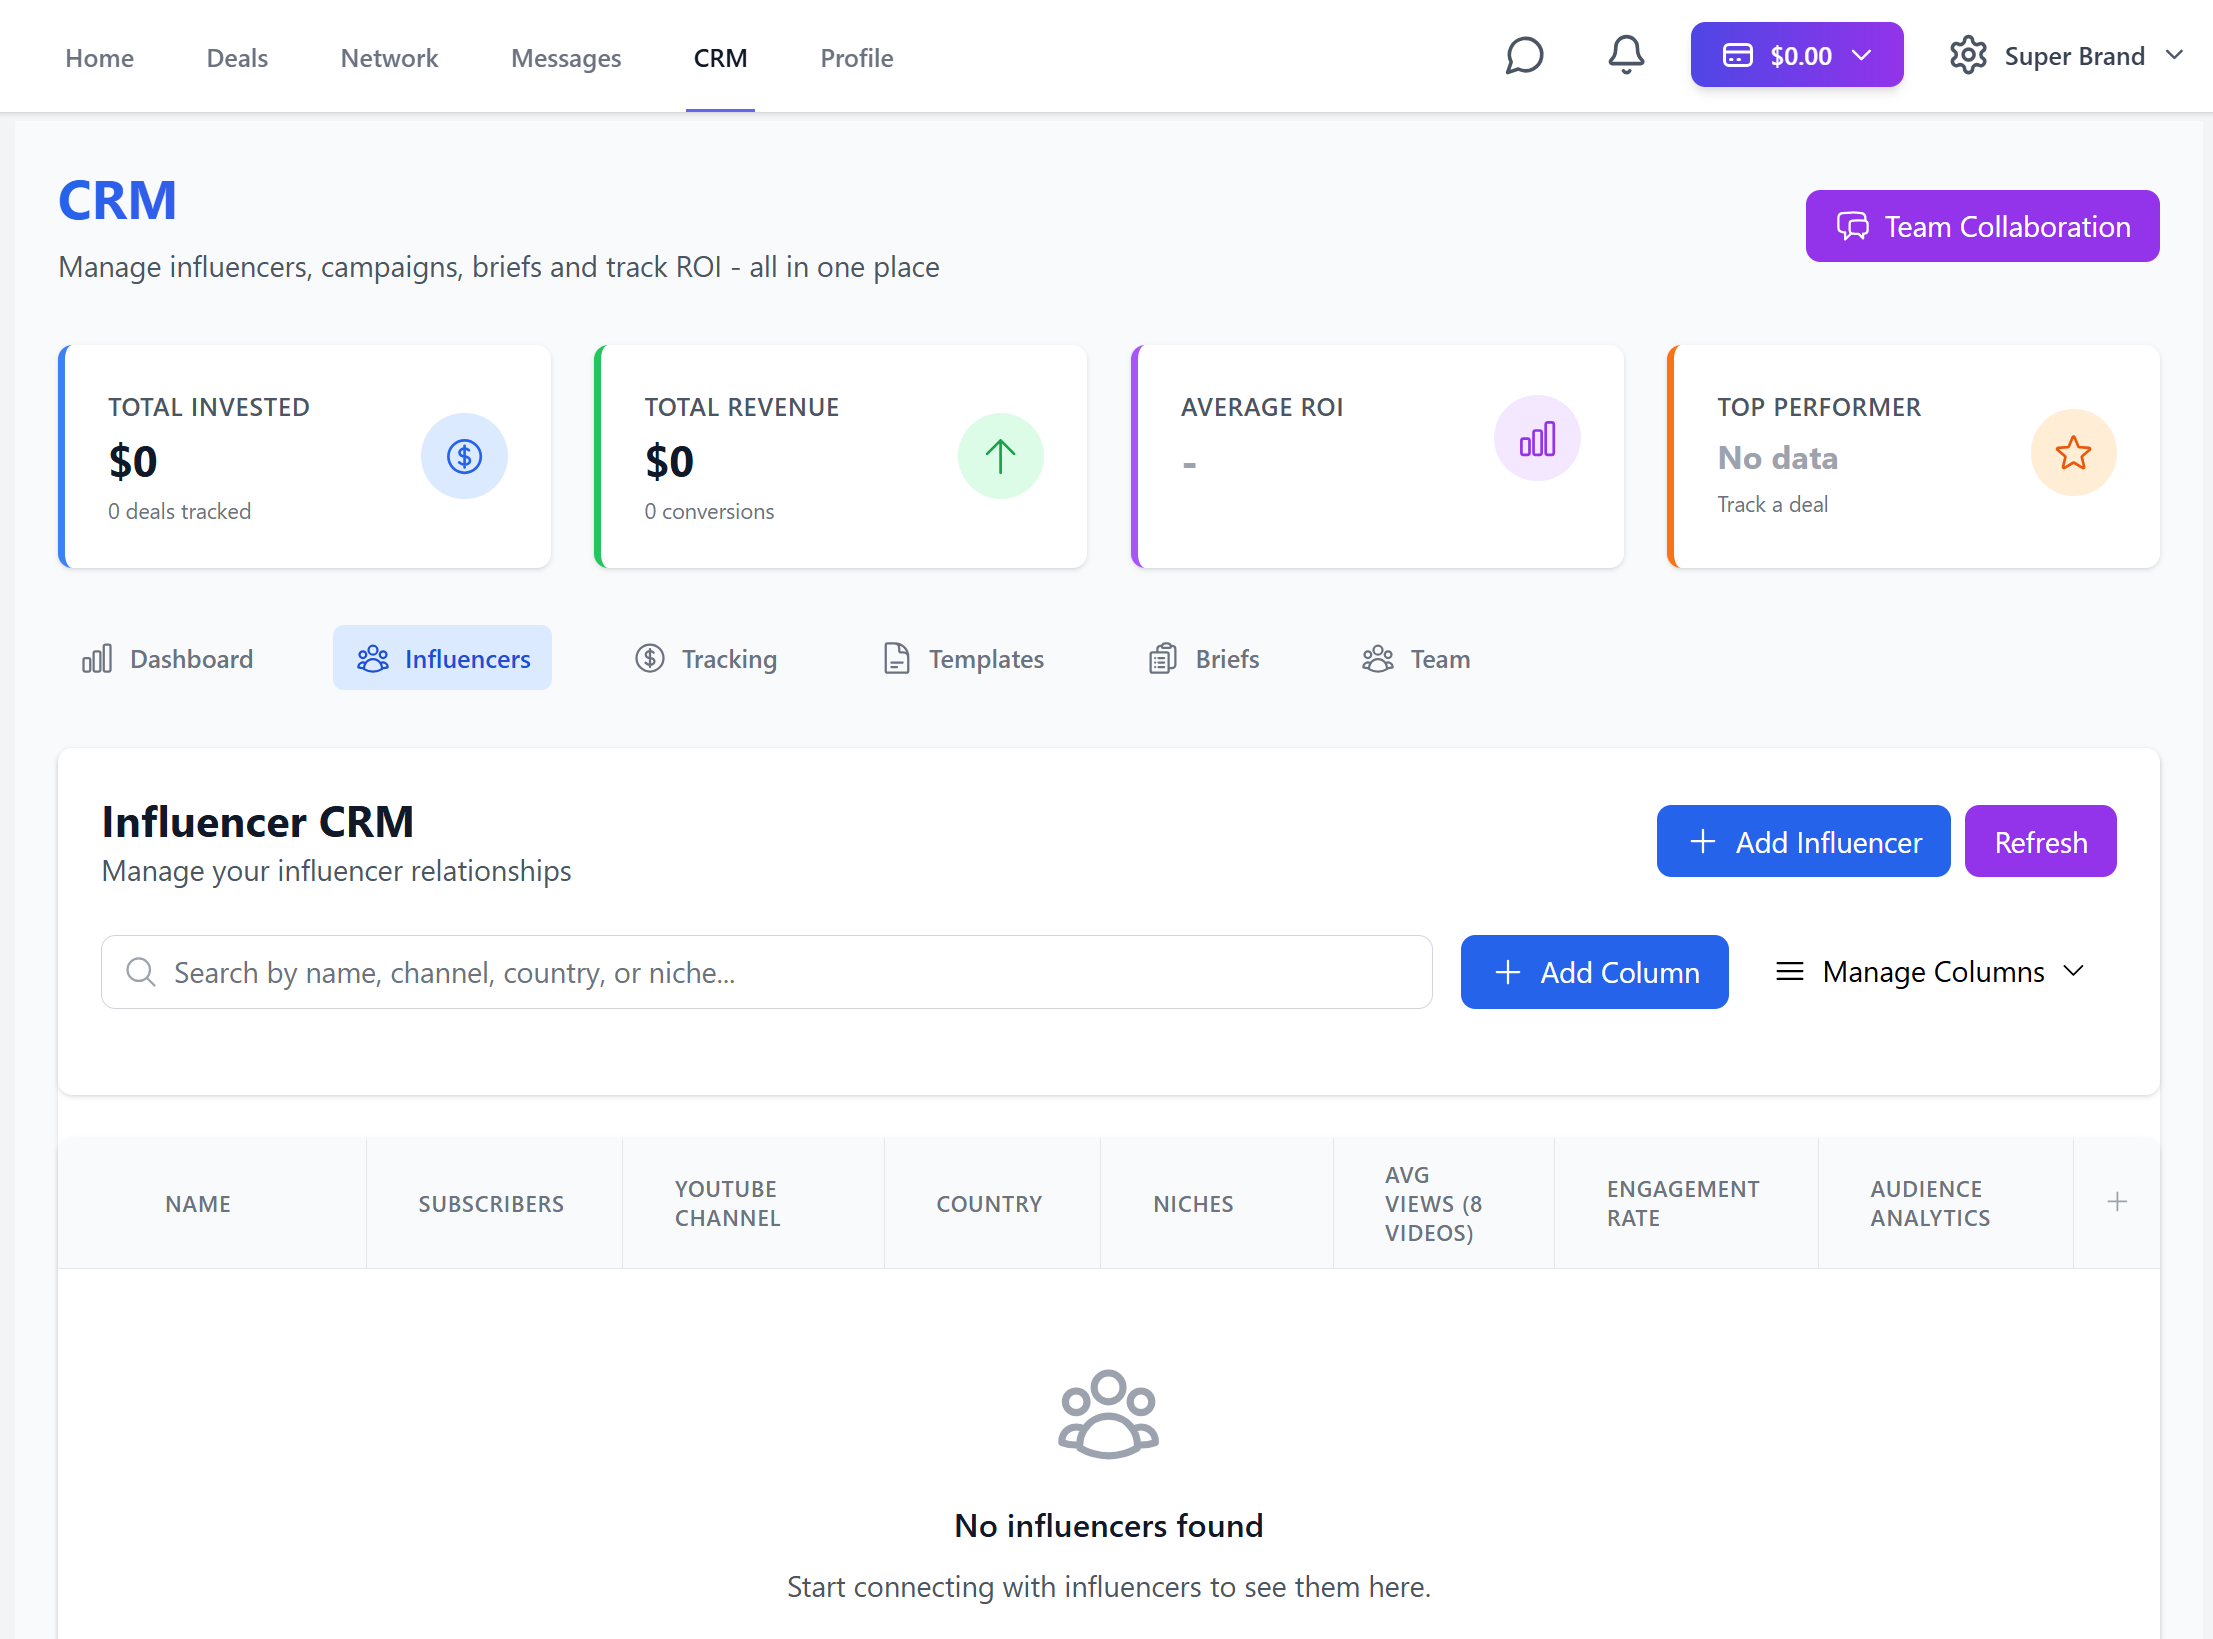
Task: Open the Deals nav item
Action: (237, 58)
